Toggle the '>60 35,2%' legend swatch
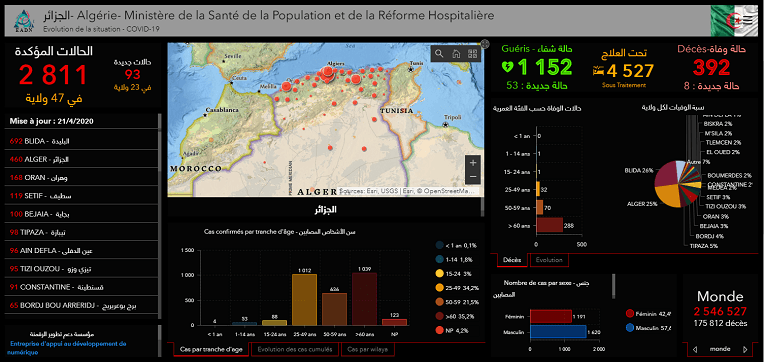The width and height of the screenshot is (764, 362). pyautogui.click(x=440, y=316)
